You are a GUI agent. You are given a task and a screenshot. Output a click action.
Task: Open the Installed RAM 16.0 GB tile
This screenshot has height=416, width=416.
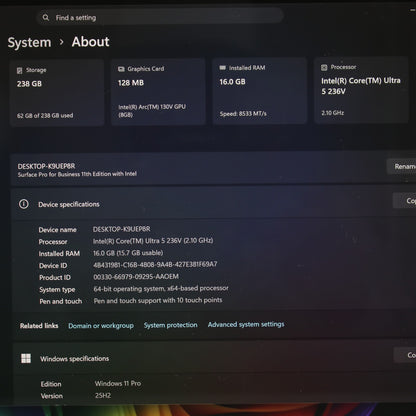point(260,91)
